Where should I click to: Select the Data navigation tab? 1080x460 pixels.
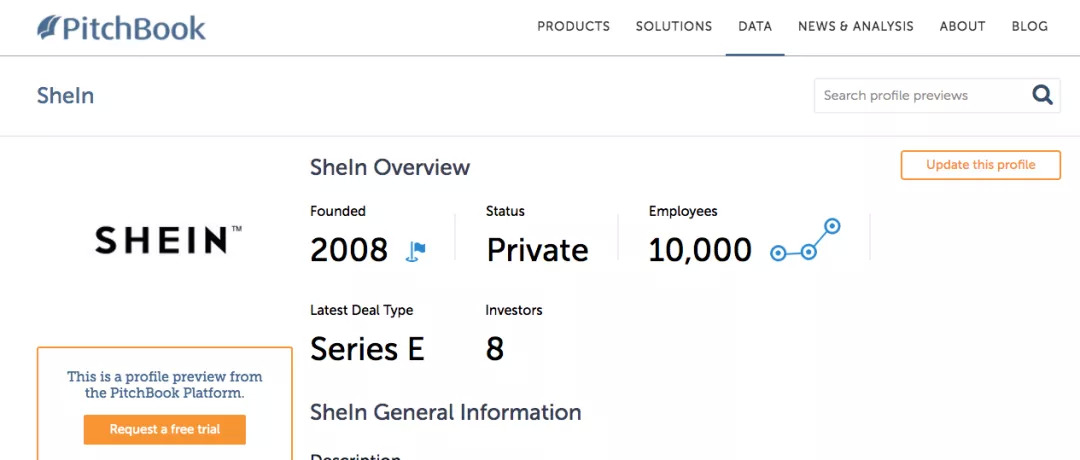point(755,27)
